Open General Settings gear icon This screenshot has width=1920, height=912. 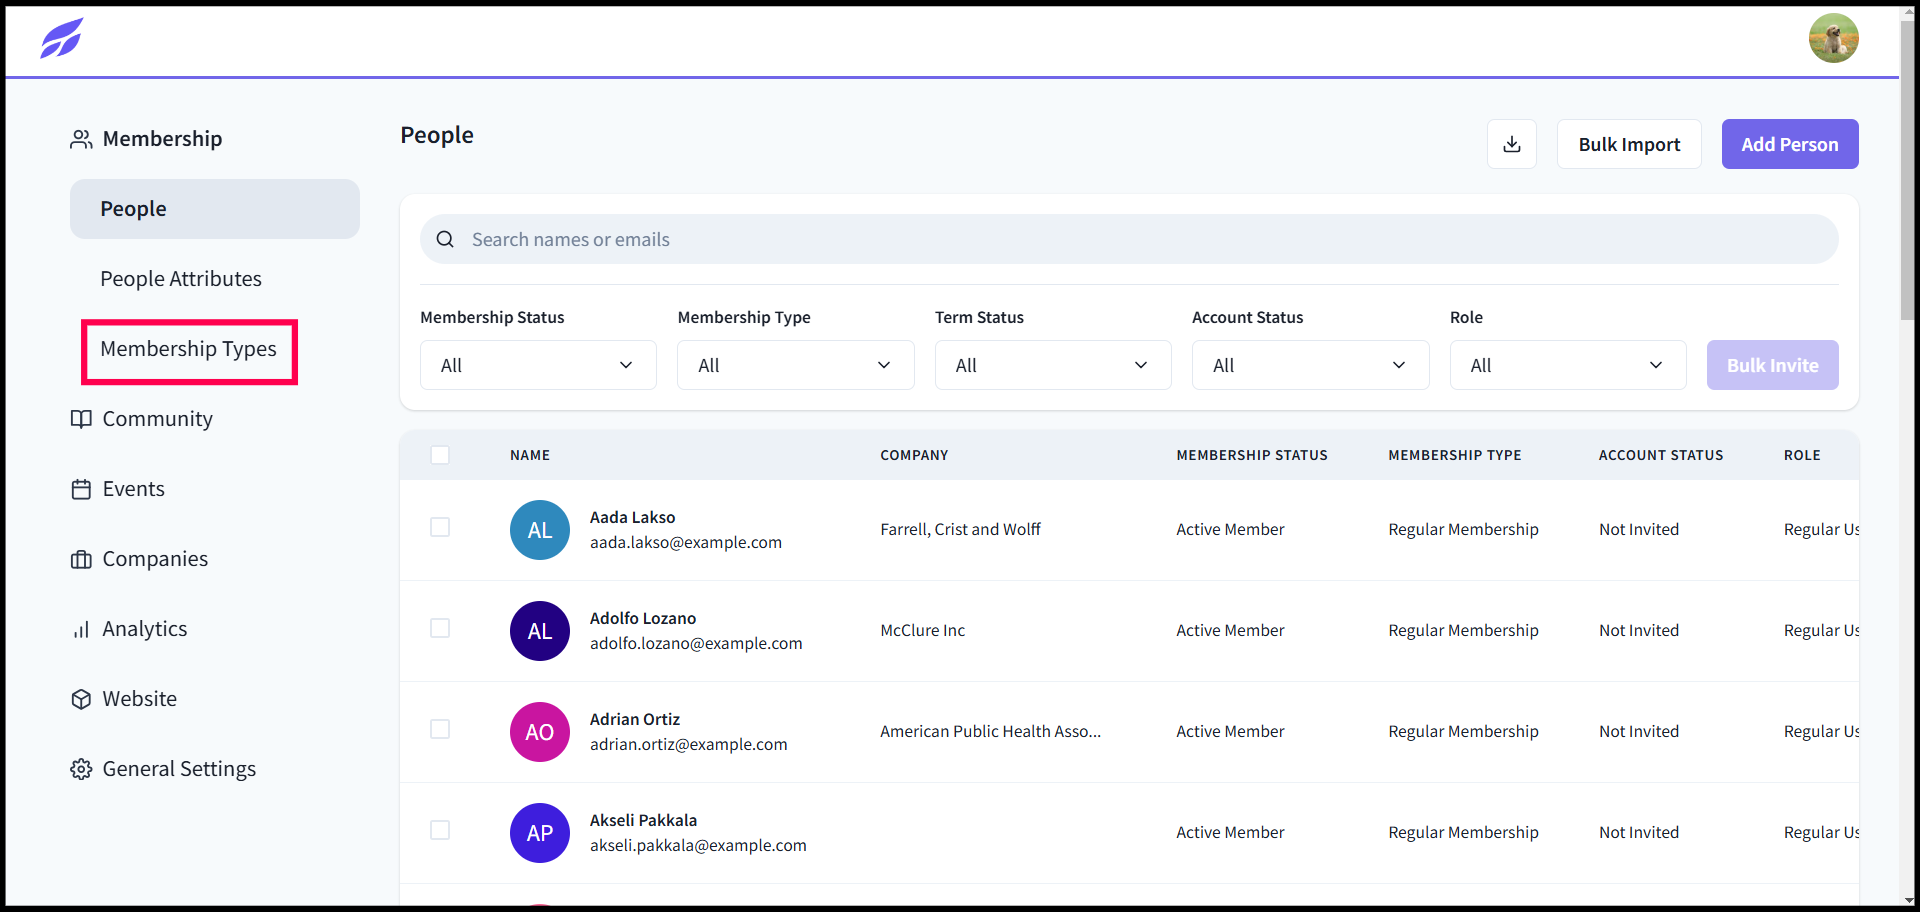(81, 769)
